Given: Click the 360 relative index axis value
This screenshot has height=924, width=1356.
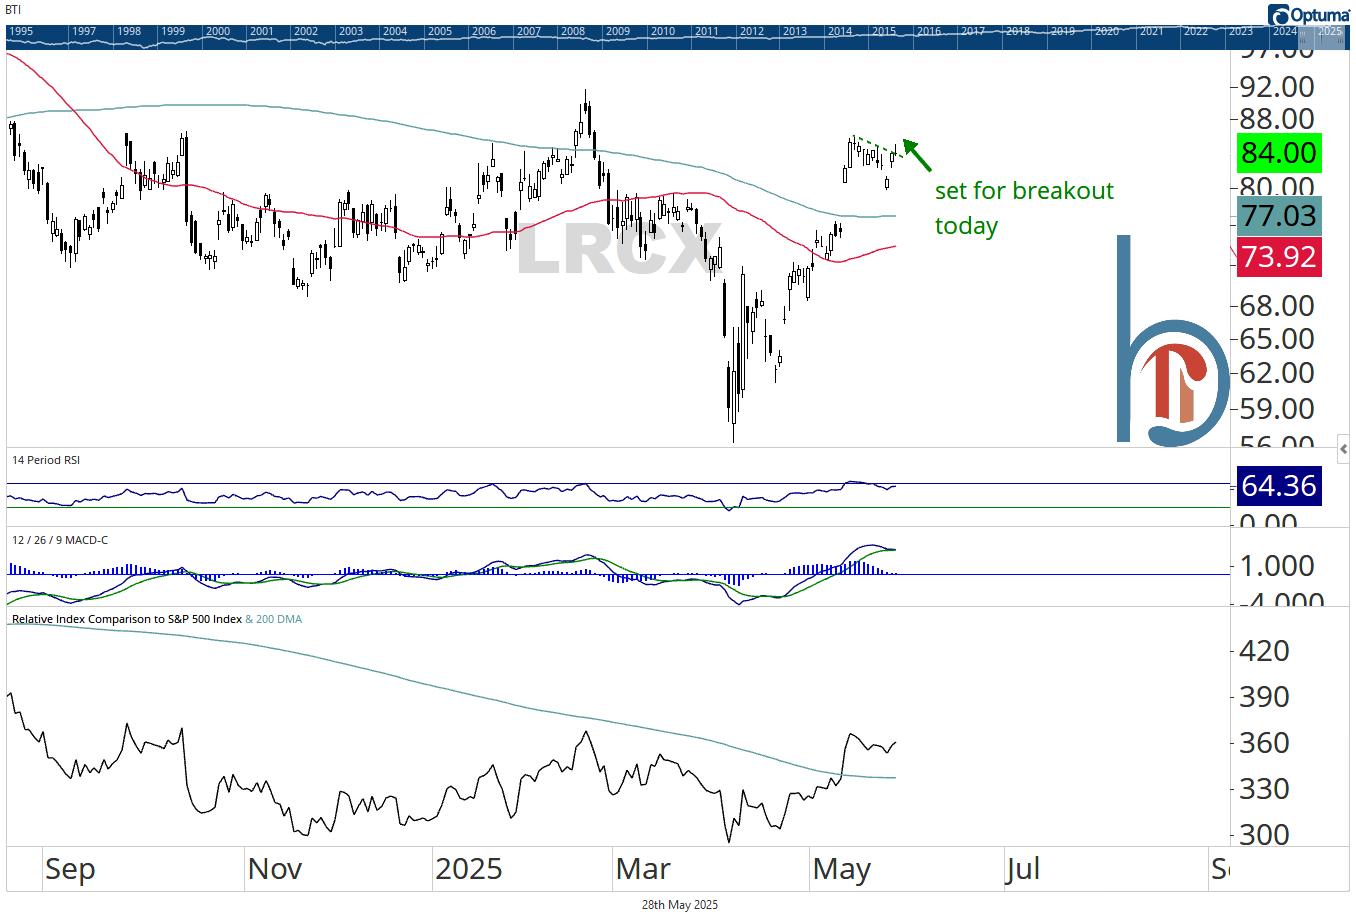Looking at the screenshot, I should coord(1264,743).
